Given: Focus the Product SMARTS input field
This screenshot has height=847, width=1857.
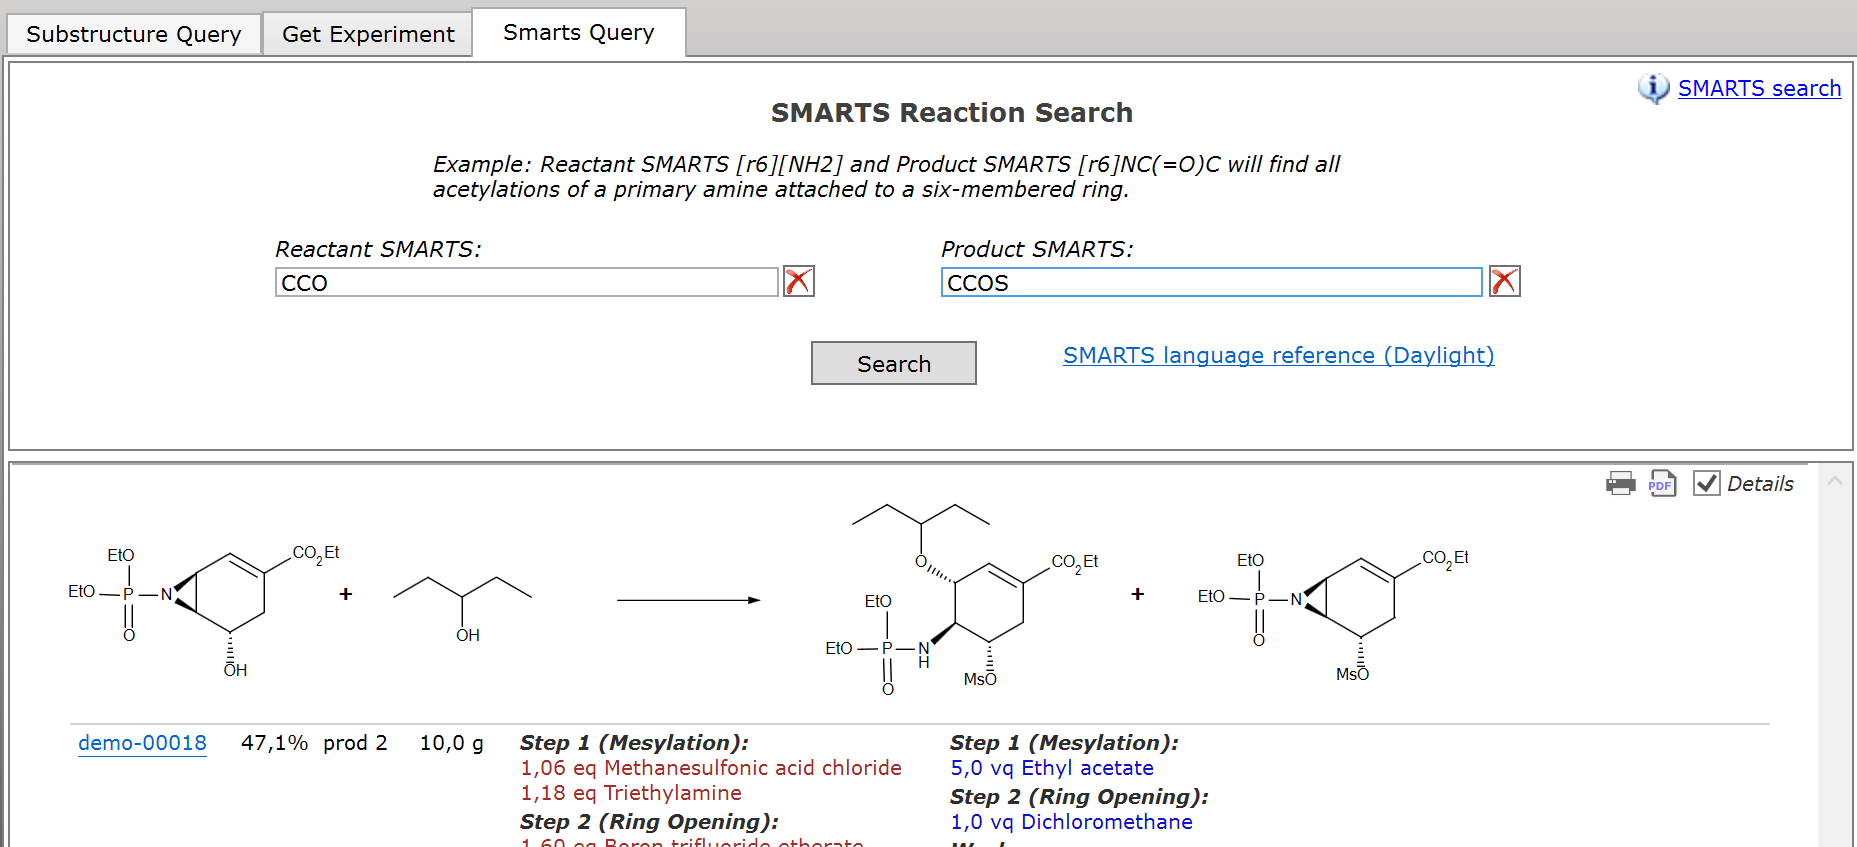Looking at the screenshot, I should pos(1210,283).
